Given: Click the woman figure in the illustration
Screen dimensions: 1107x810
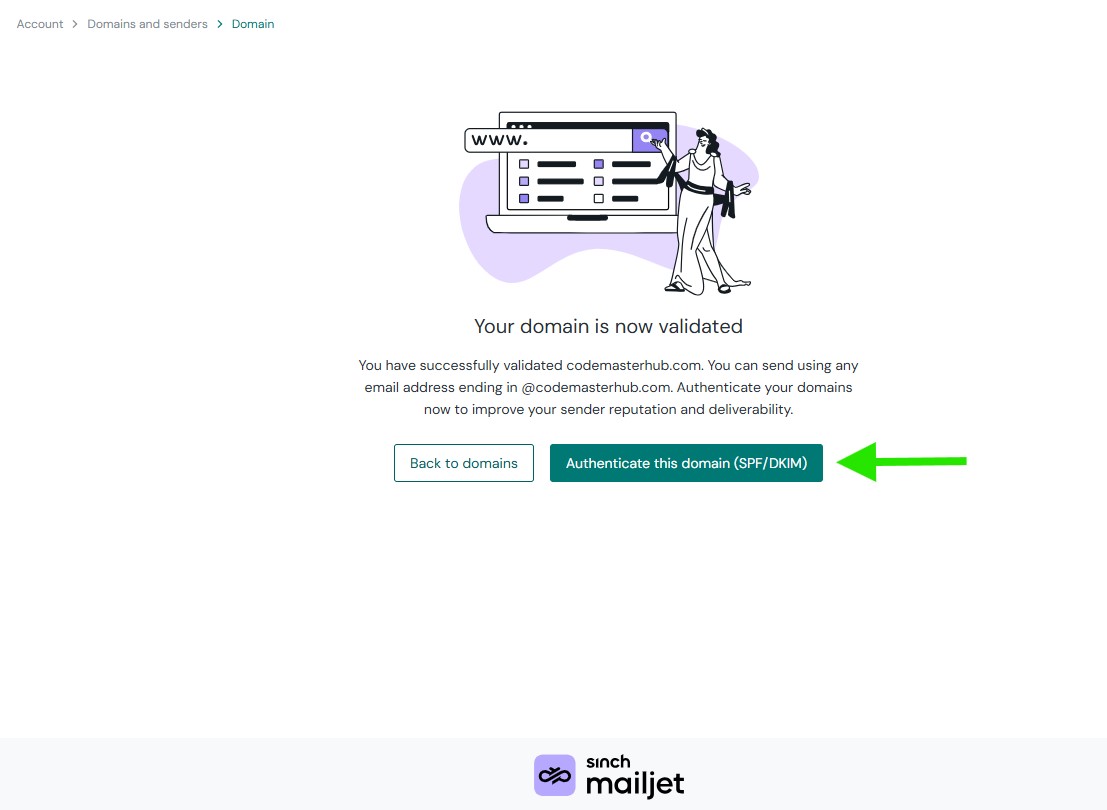Looking at the screenshot, I should click(x=706, y=211).
